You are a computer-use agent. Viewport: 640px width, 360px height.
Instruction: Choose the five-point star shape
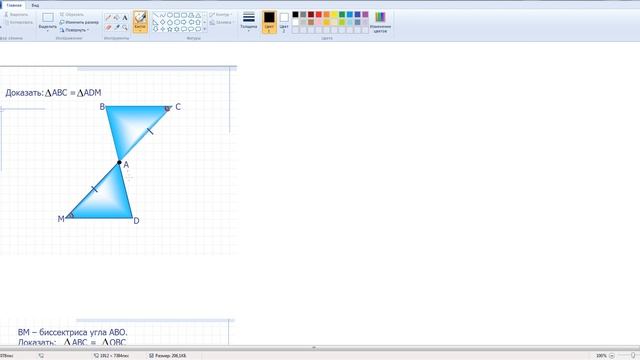(170, 29)
